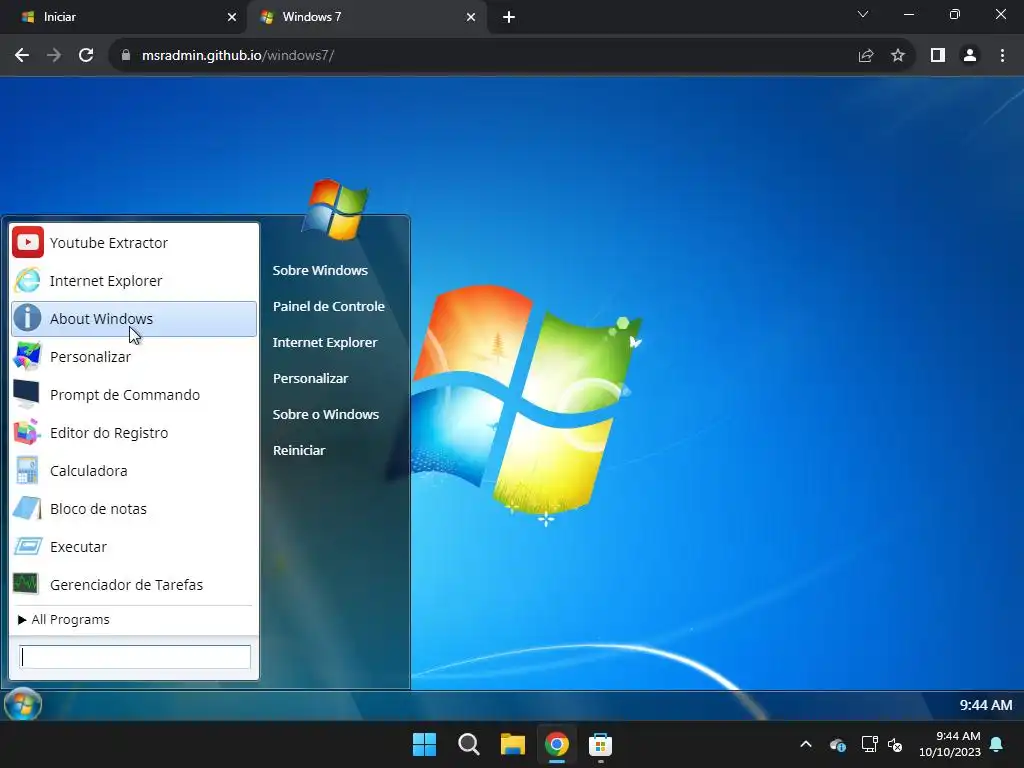Viewport: 1024px width, 768px height.
Task: Click Editor do Registro label
Action: coord(109,433)
